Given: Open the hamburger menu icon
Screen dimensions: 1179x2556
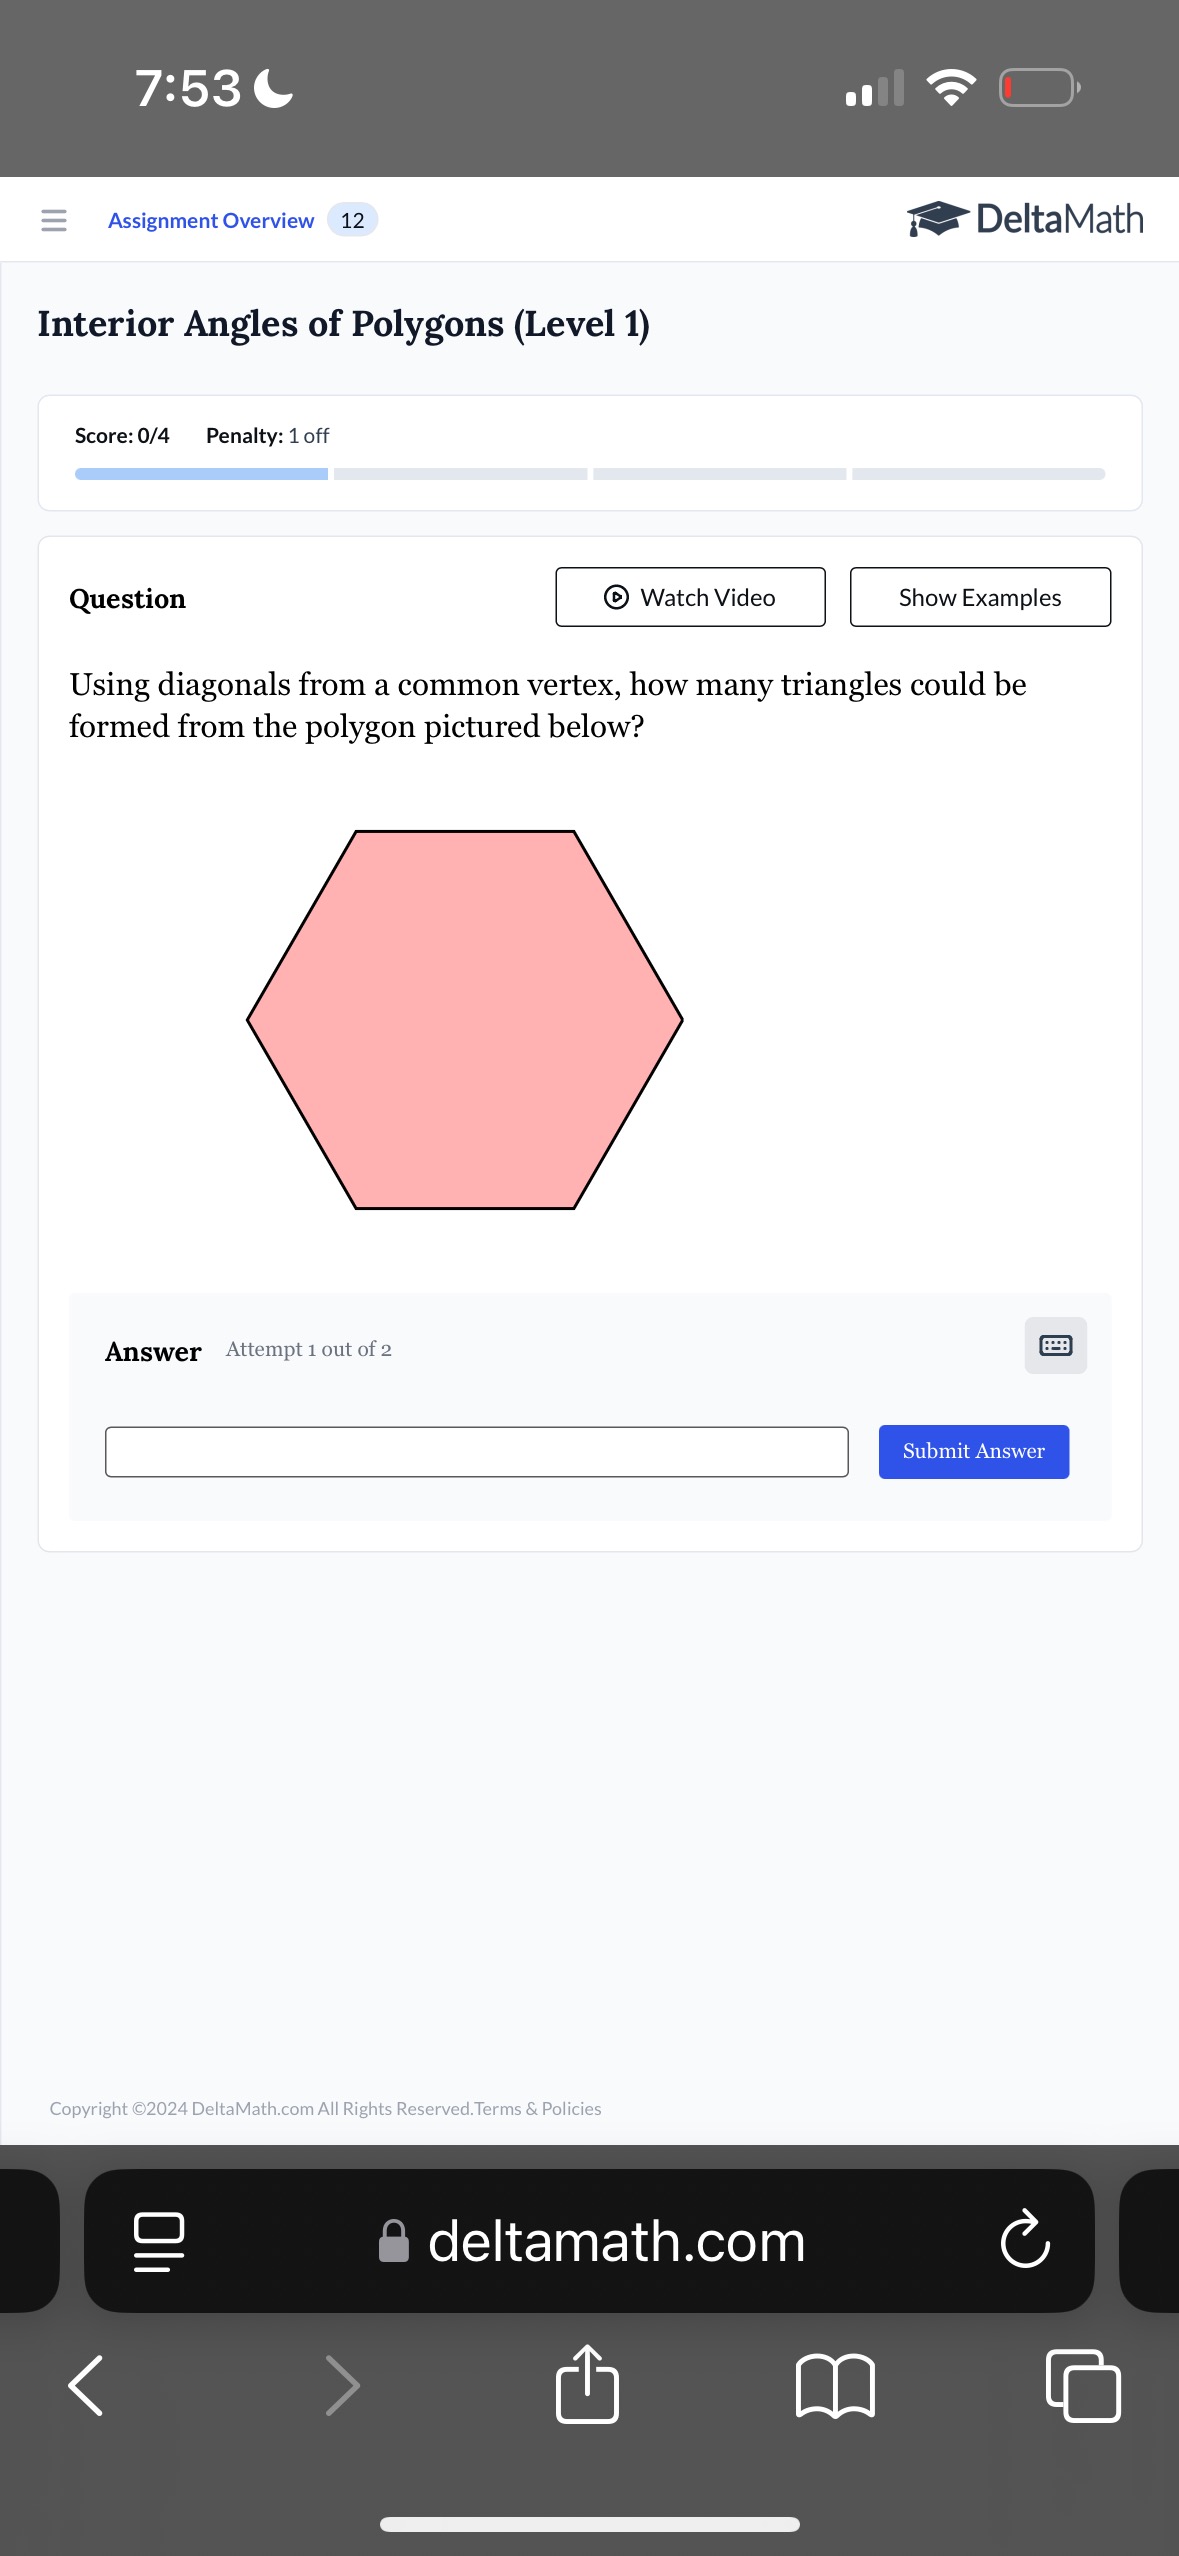Looking at the screenshot, I should click(x=54, y=220).
